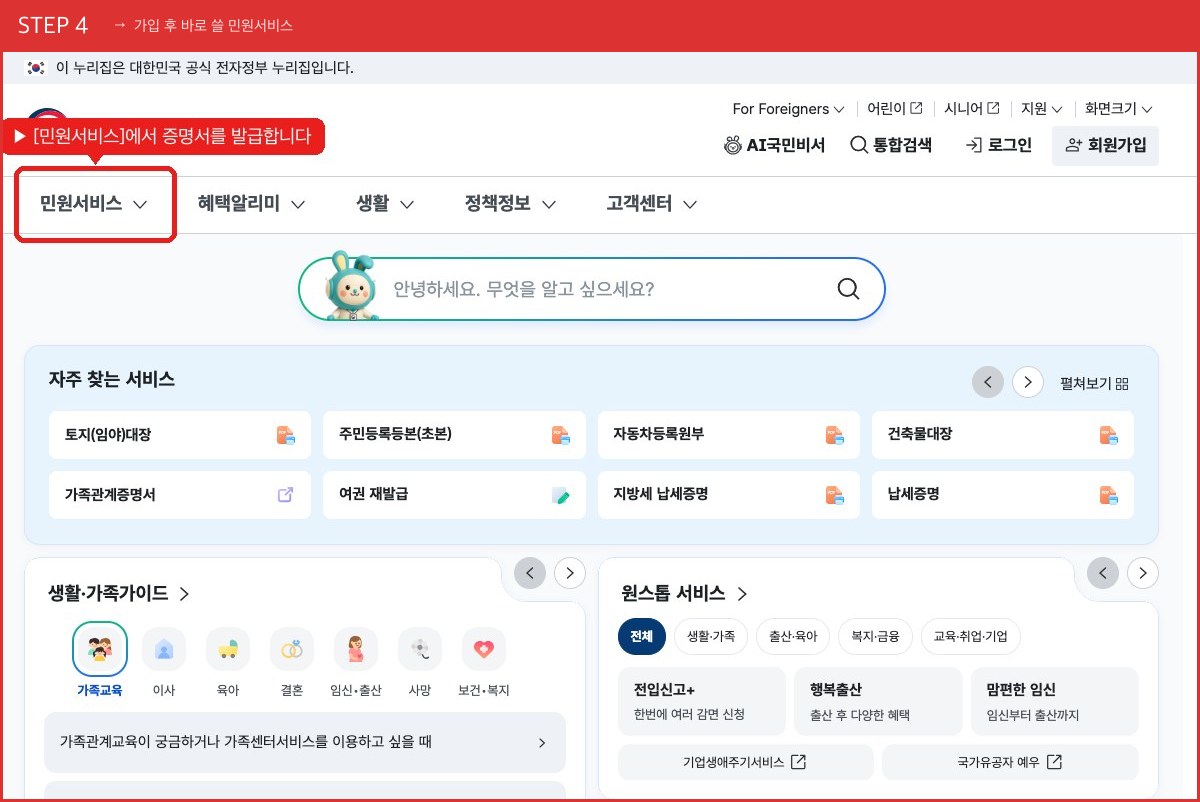
Task: Open the 주민등록등본(초본) service
Action: tap(454, 435)
